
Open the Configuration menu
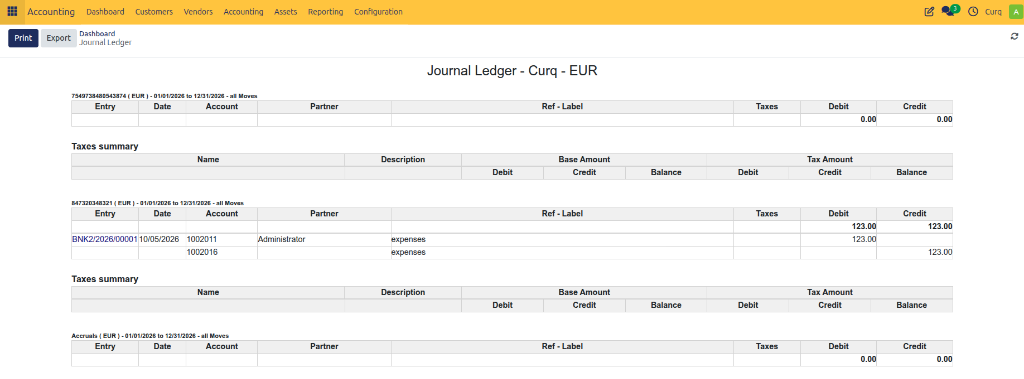click(378, 12)
